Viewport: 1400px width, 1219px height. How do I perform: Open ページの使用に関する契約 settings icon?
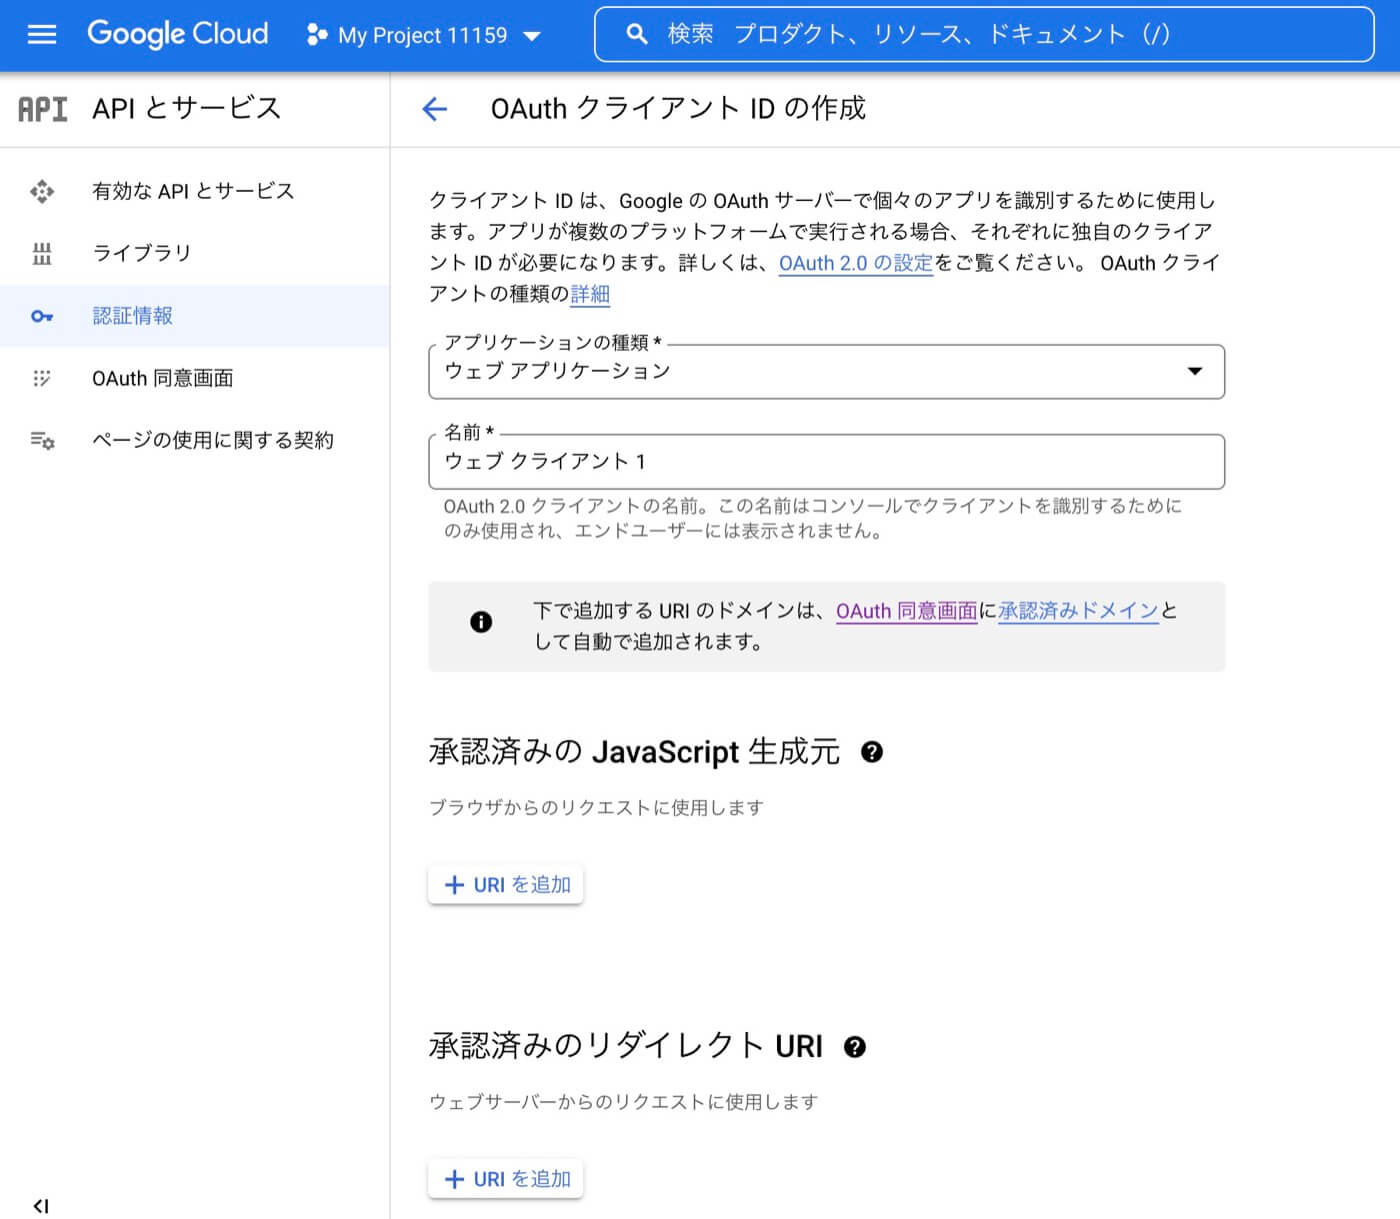coord(42,440)
